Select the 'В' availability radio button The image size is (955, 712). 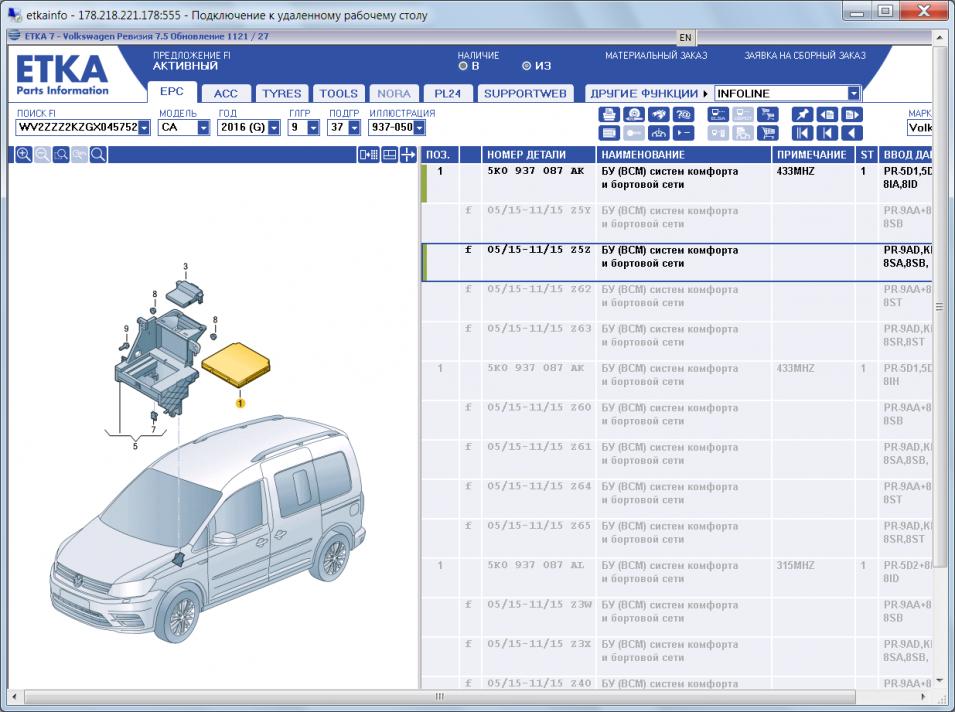463,66
